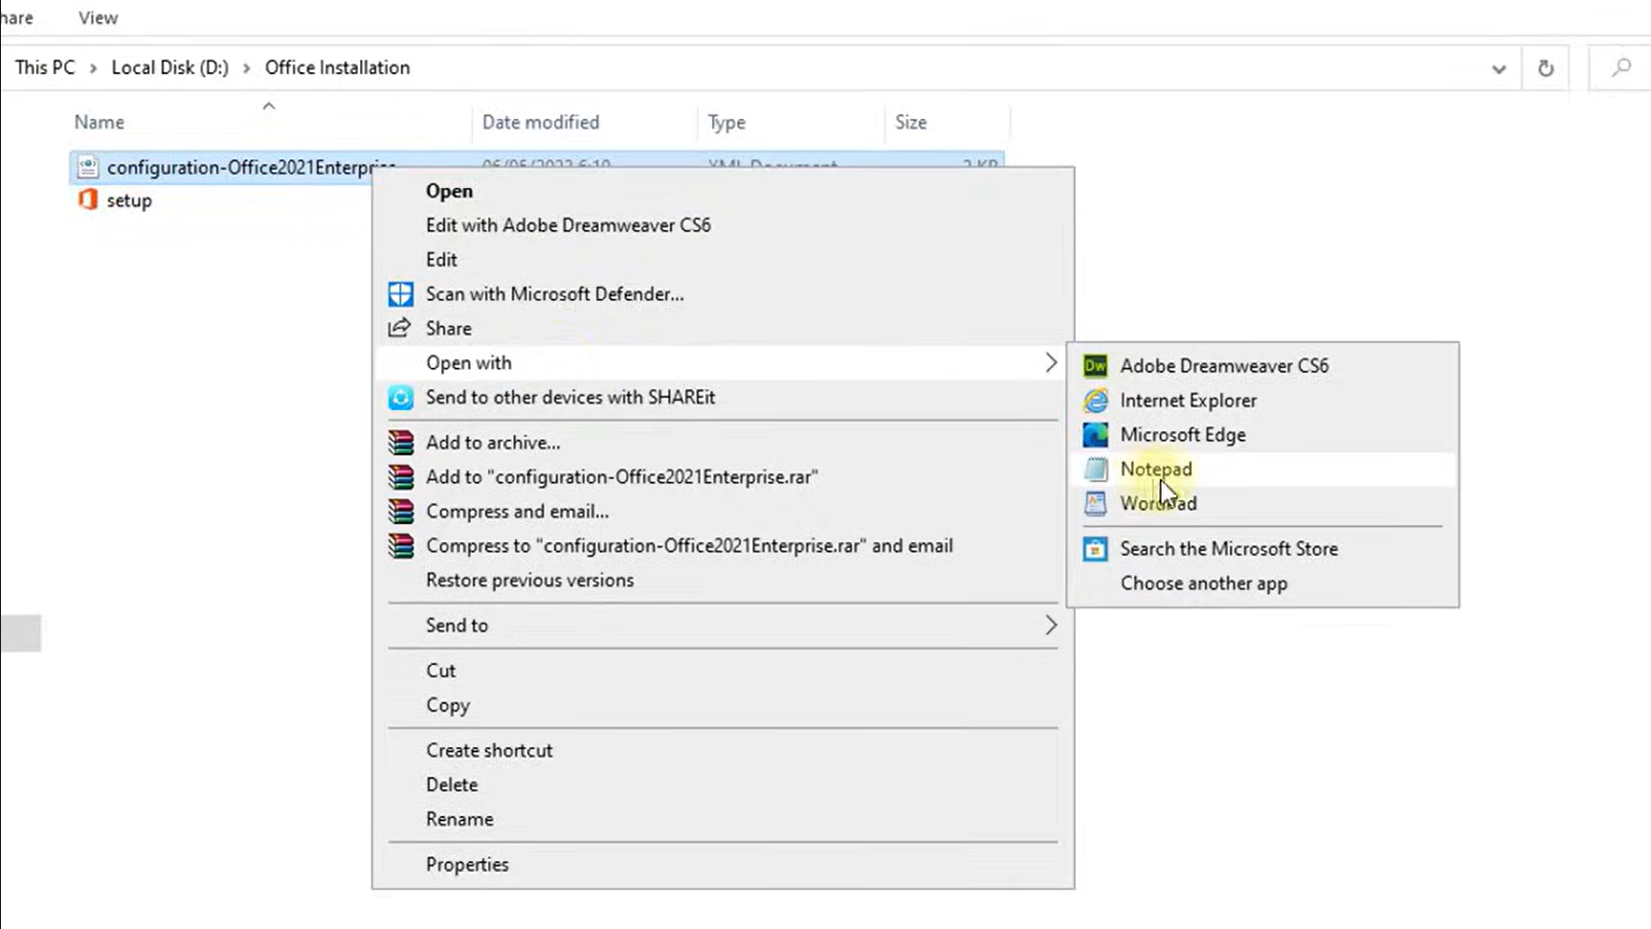The width and height of the screenshot is (1651, 929).
Task: Click the Office icon of the setup file
Action: pos(88,200)
